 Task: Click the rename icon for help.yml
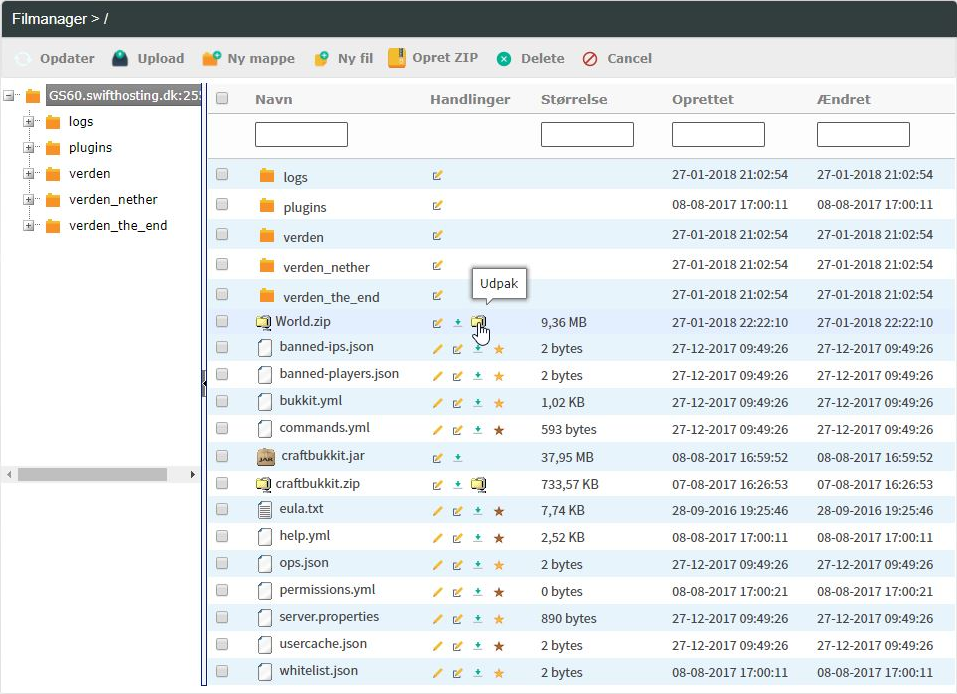(458, 538)
